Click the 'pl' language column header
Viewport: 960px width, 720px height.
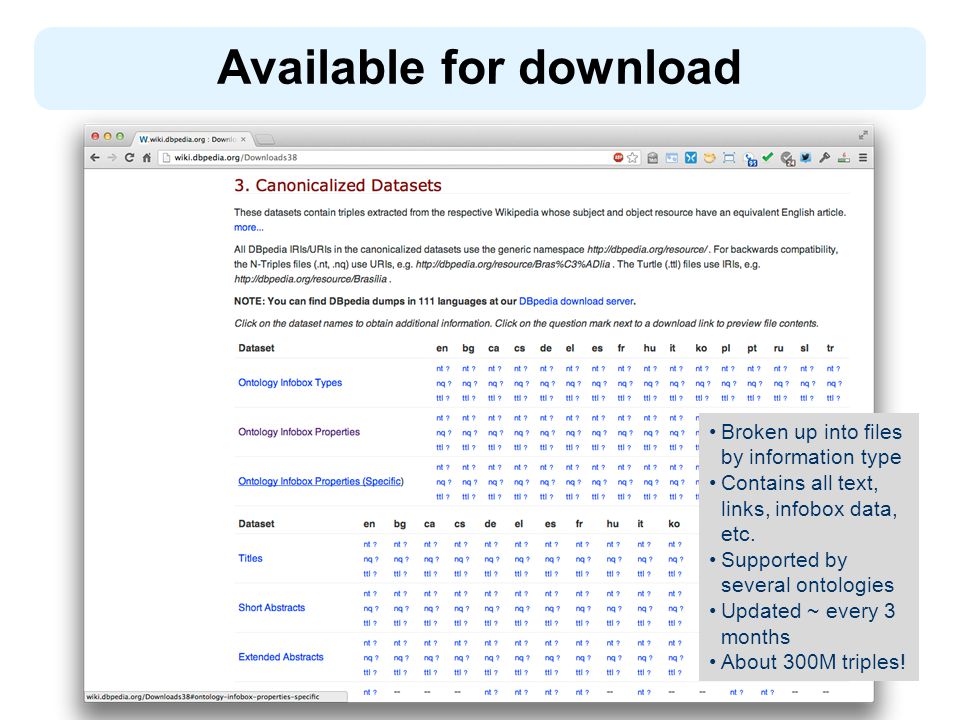[x=726, y=348]
